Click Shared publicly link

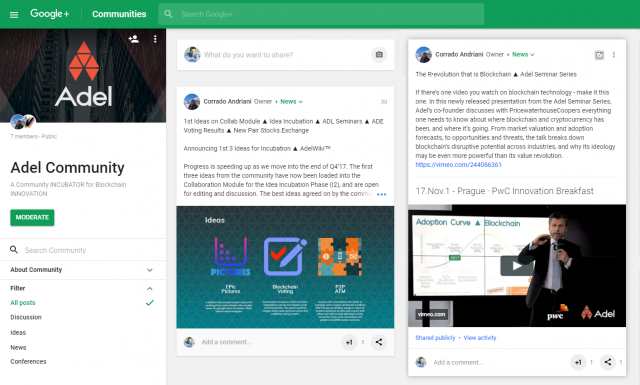pos(435,338)
